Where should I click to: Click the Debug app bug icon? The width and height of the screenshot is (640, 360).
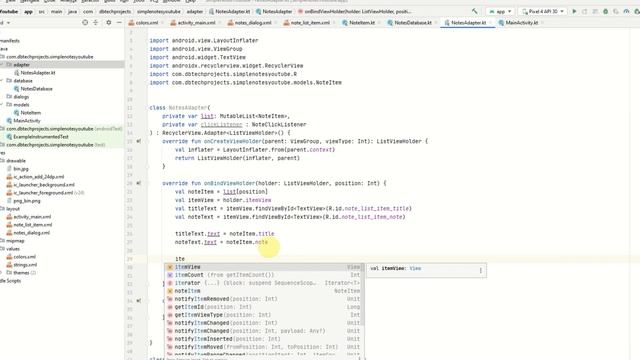click(x=606, y=11)
